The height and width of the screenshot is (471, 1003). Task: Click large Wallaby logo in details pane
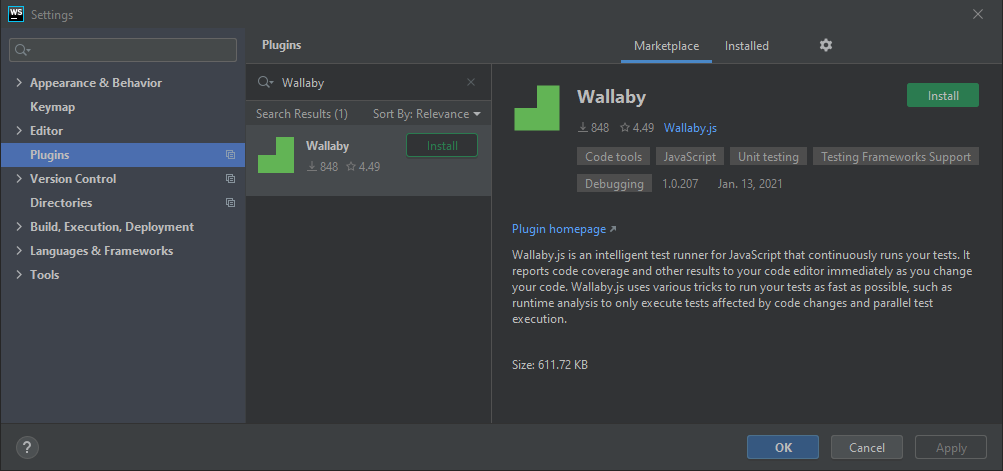(537, 108)
